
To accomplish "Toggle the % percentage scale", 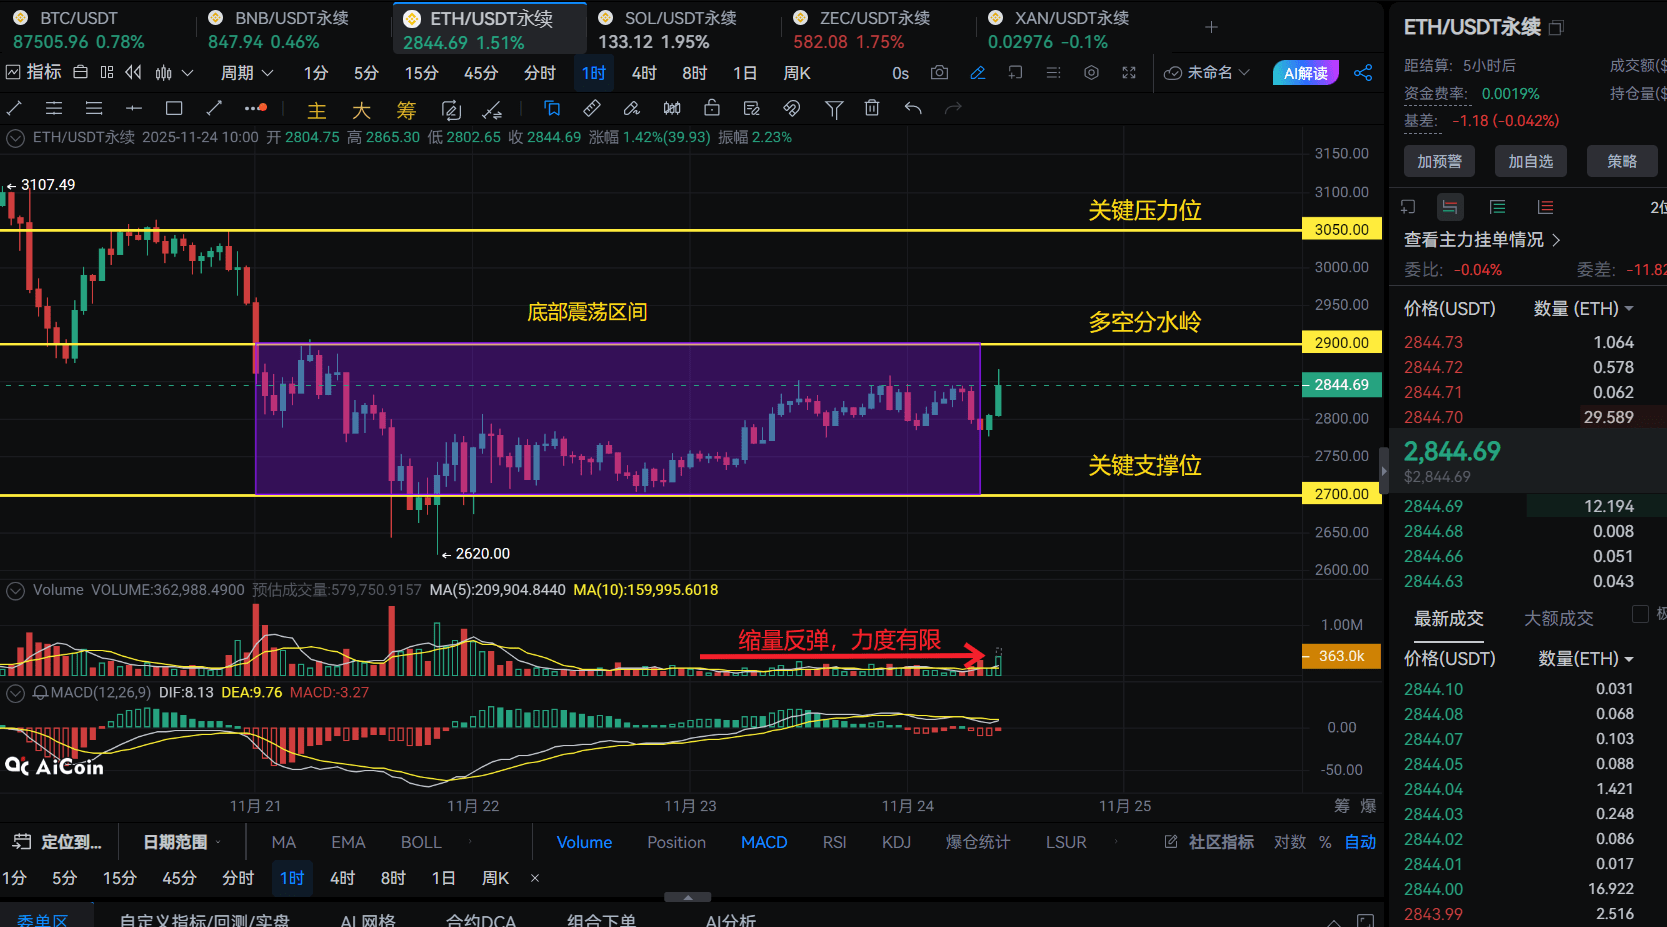I will coord(1325,842).
